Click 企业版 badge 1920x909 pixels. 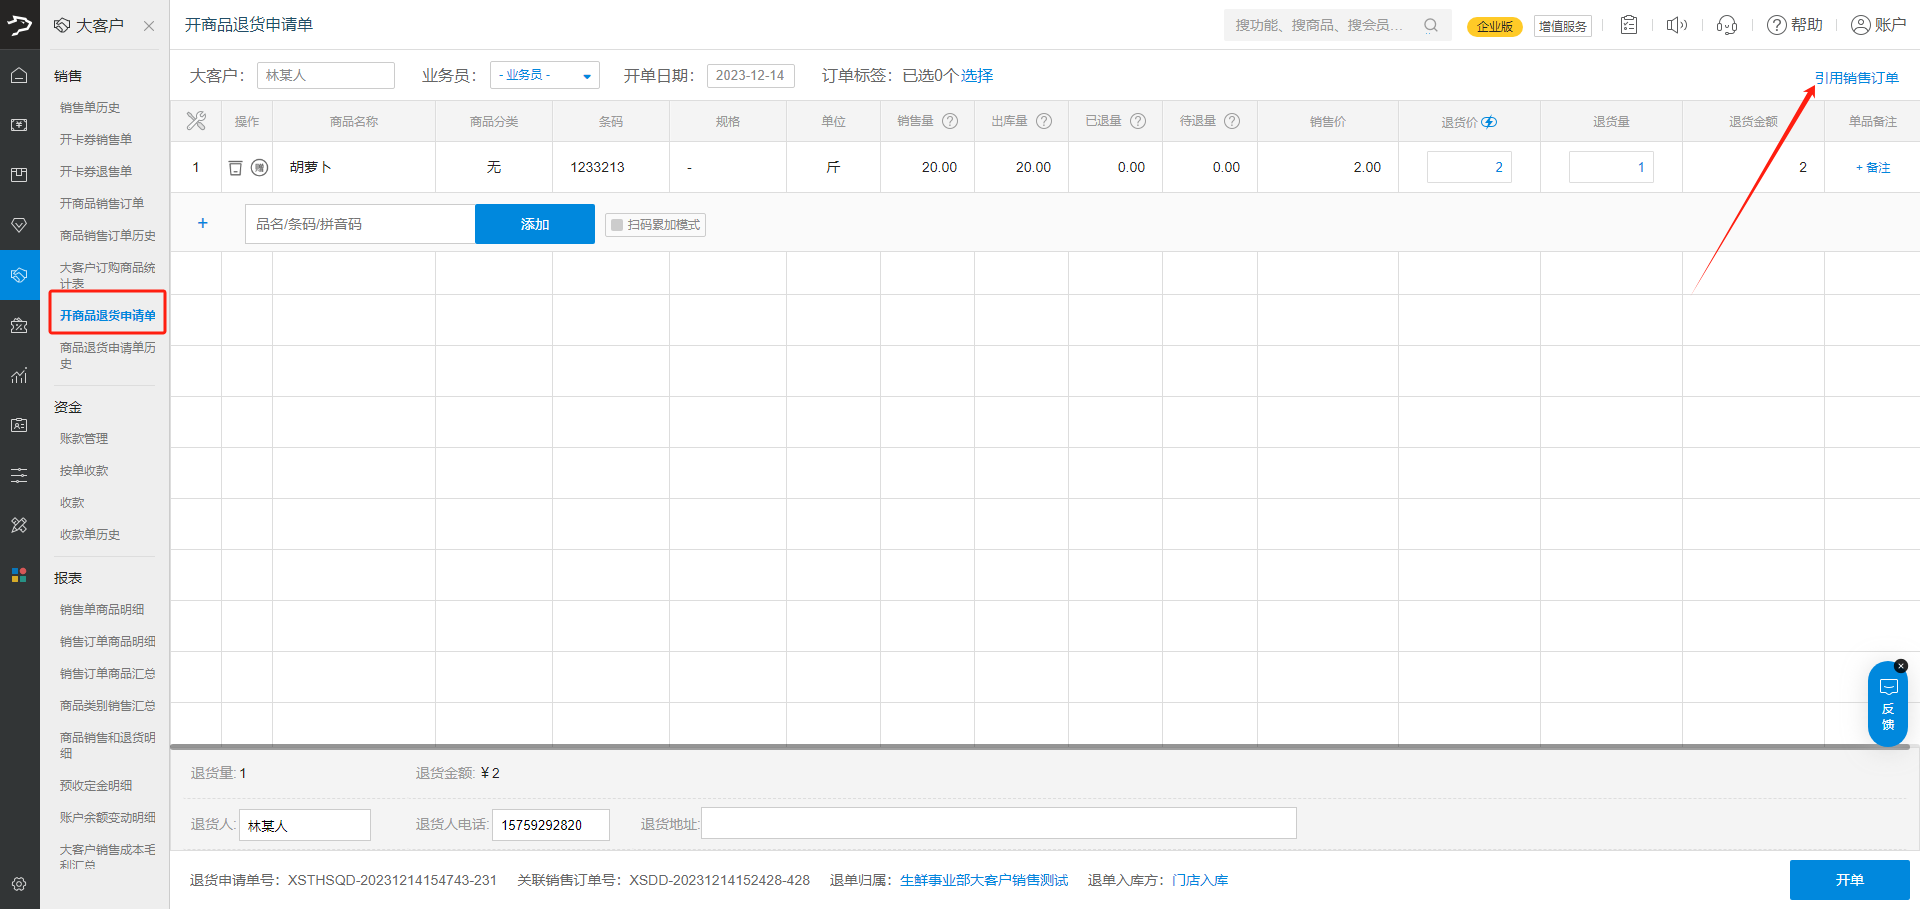pos(1495,26)
